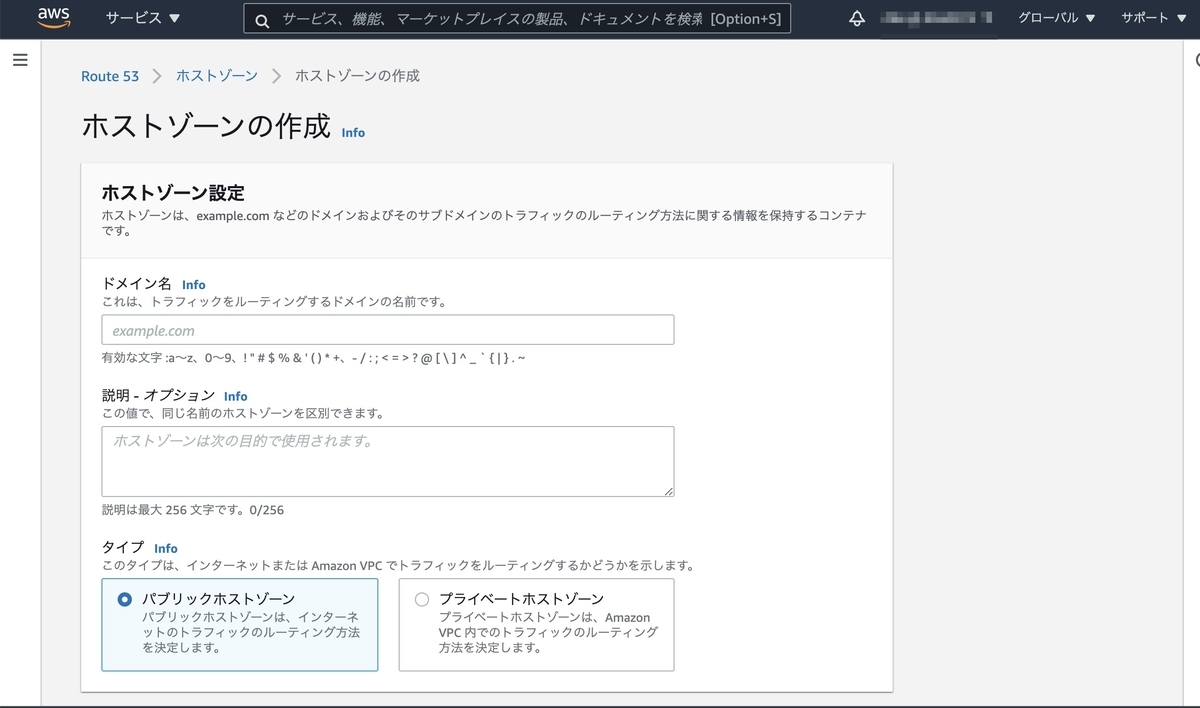Open Info link beside ドメイン名
Screen dimensions: 1200x708
coord(193,285)
